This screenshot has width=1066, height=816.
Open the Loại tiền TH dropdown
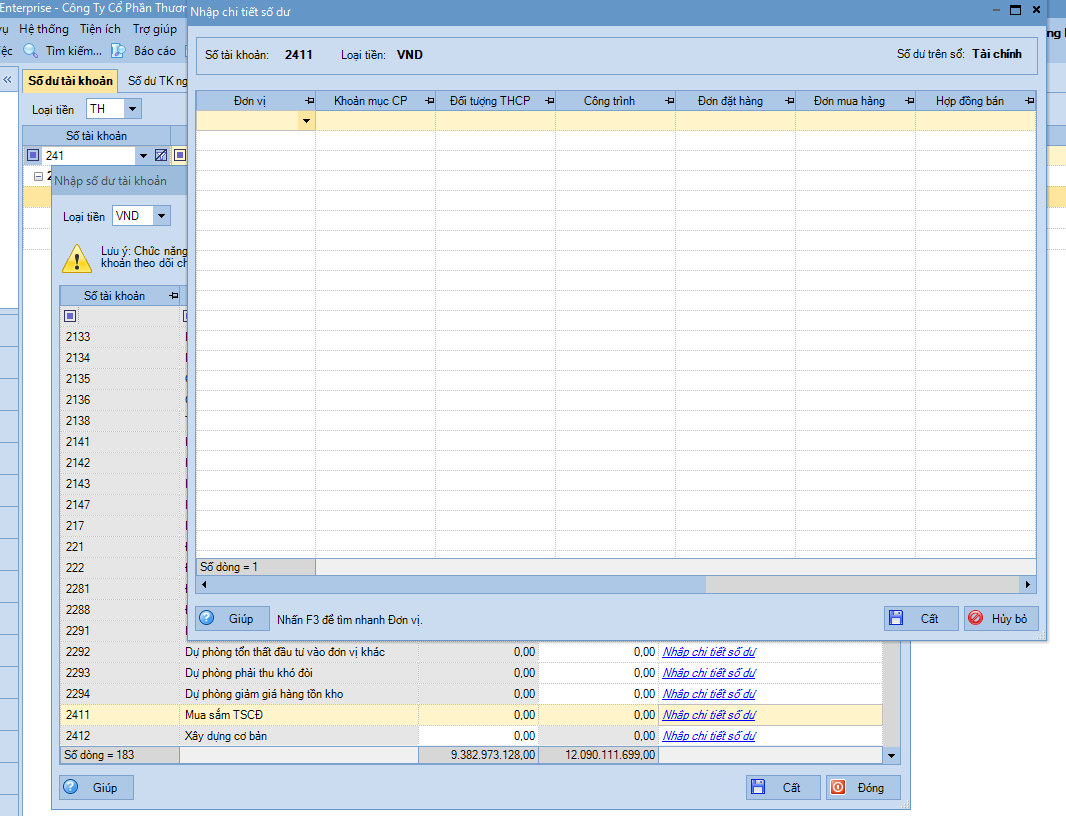pyautogui.click(x=132, y=109)
